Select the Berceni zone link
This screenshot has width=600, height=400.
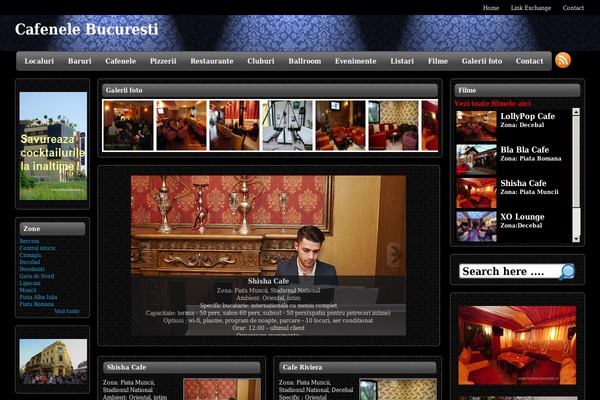(29, 241)
